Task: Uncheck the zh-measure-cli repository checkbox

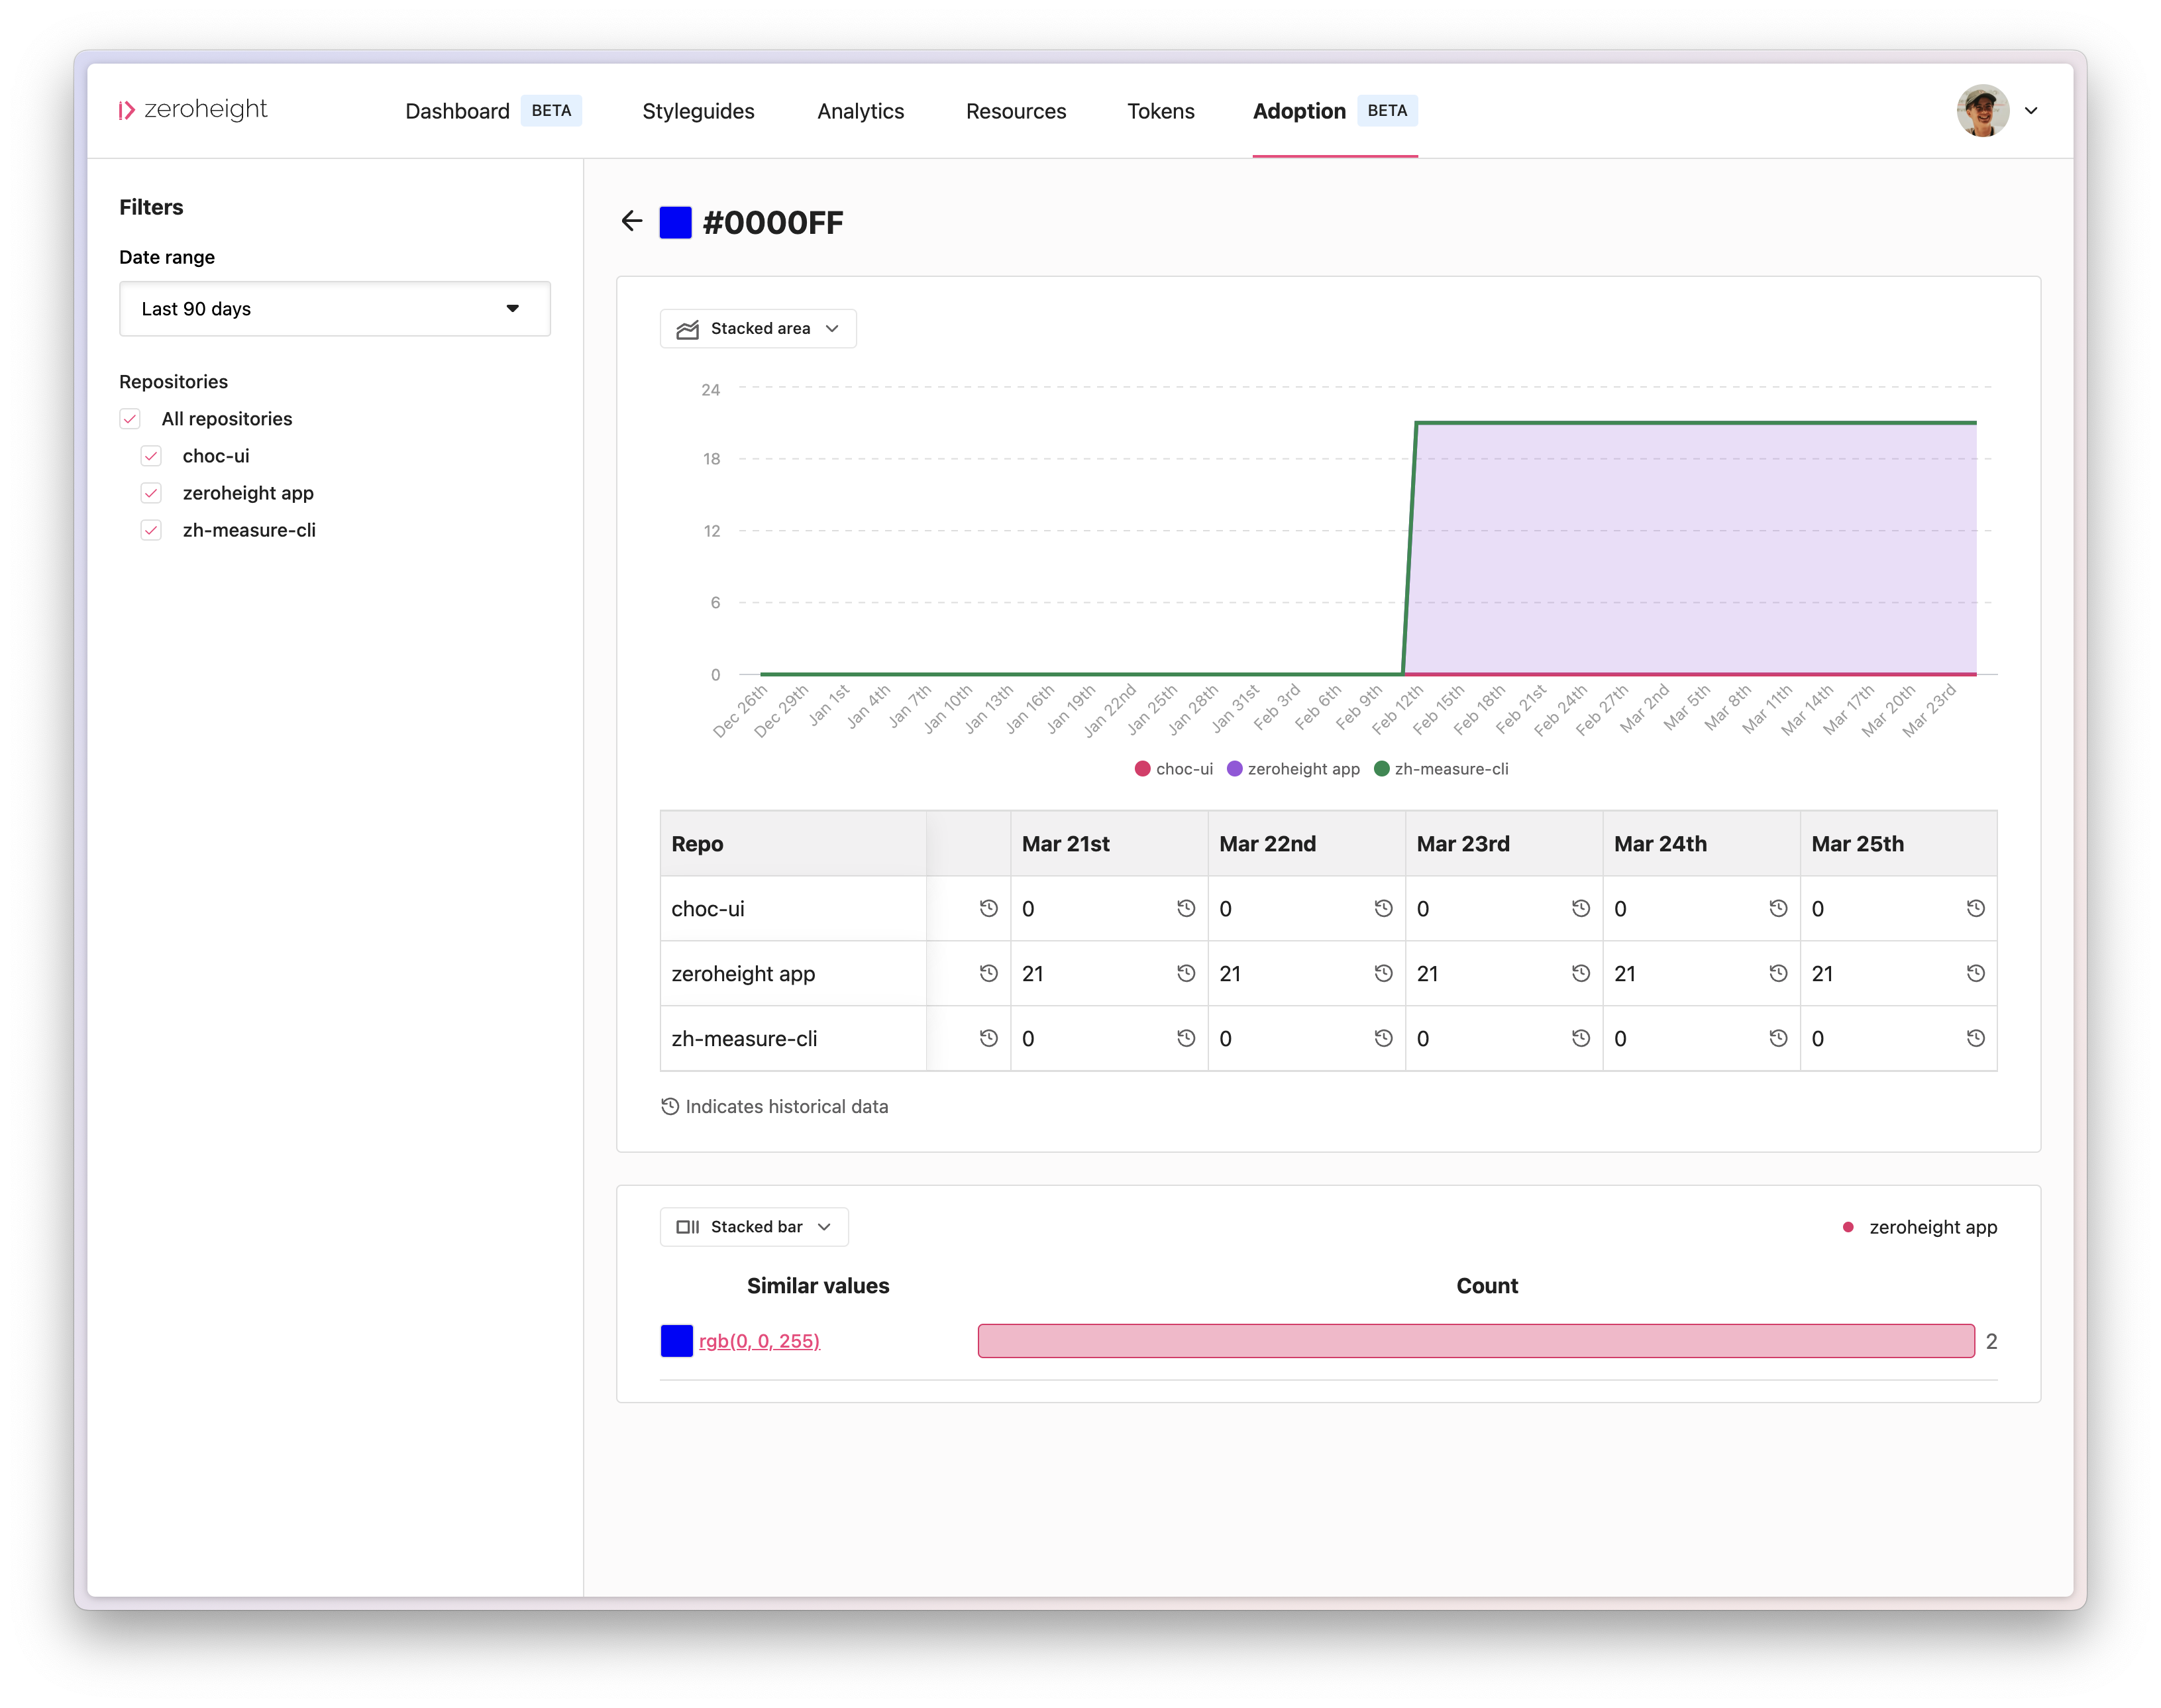Action: pyautogui.click(x=151, y=530)
